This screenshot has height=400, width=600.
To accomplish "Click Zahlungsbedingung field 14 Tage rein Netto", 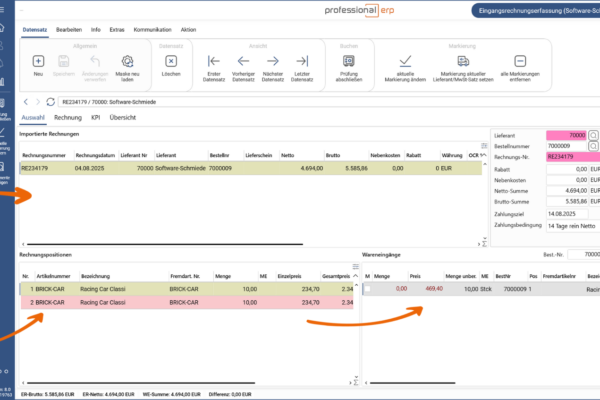I will pos(573,226).
